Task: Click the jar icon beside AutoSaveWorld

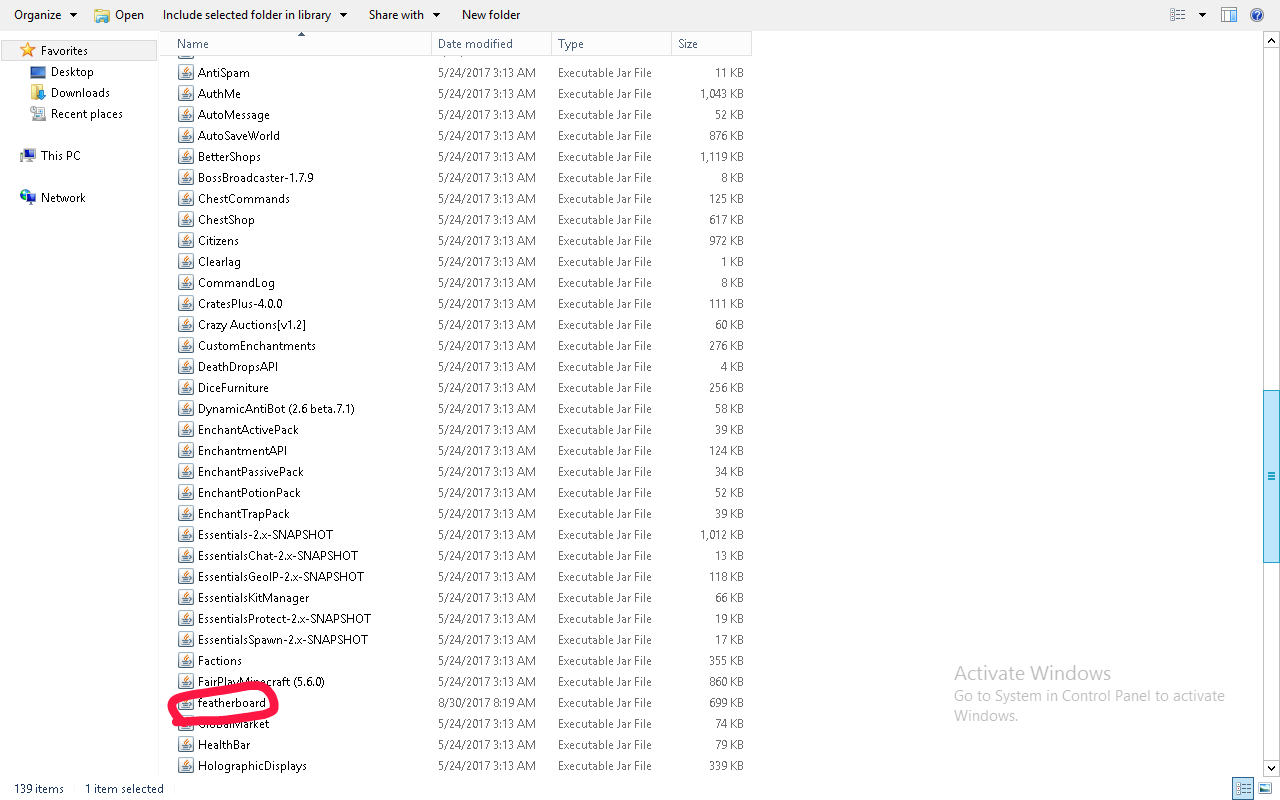Action: (x=185, y=136)
